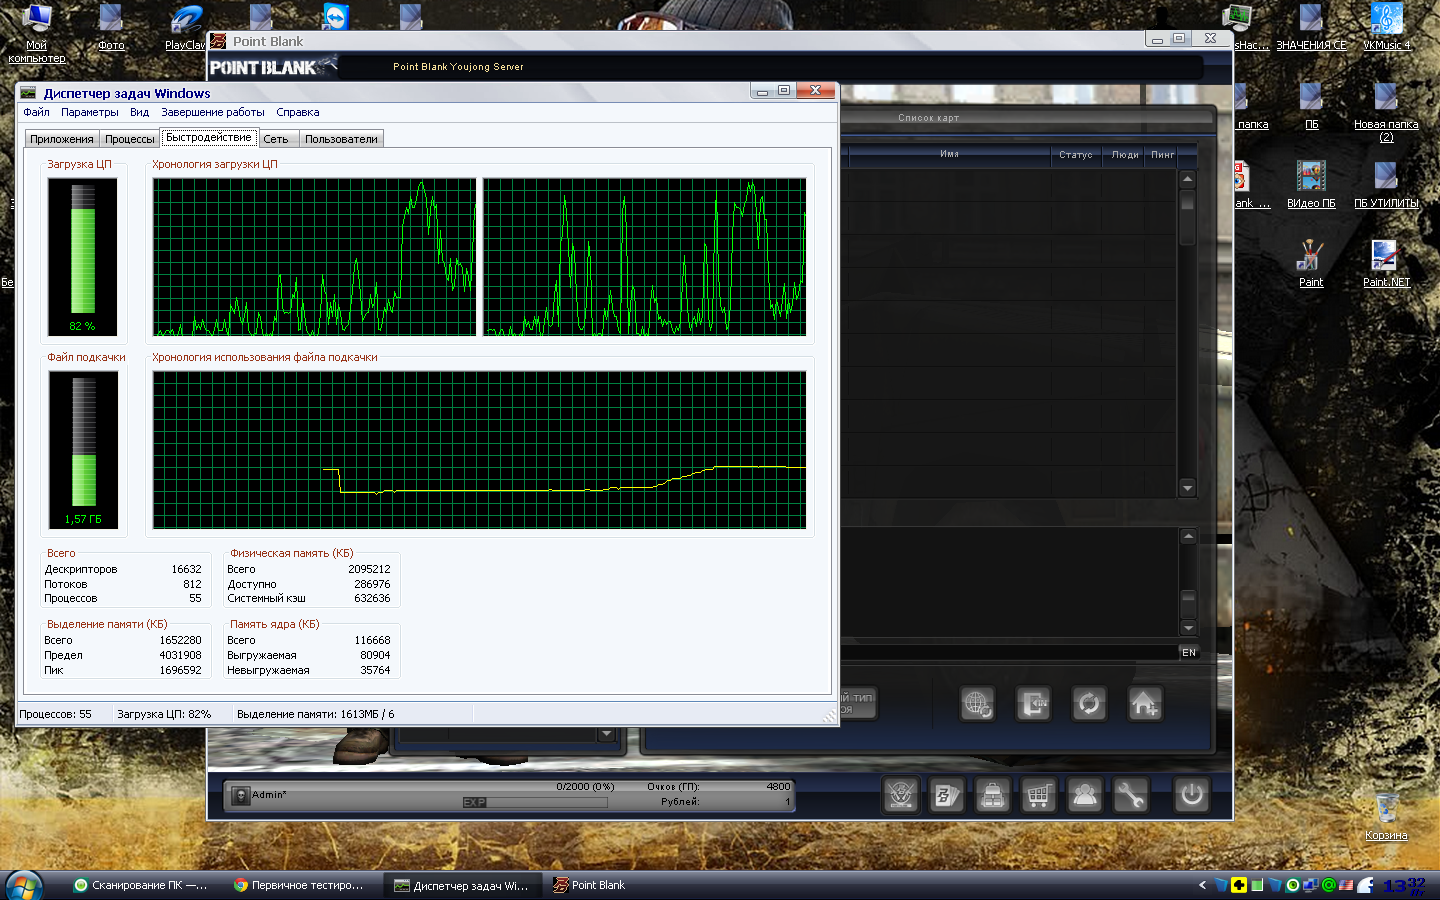Click the Пинг column header in room list

1162,155
